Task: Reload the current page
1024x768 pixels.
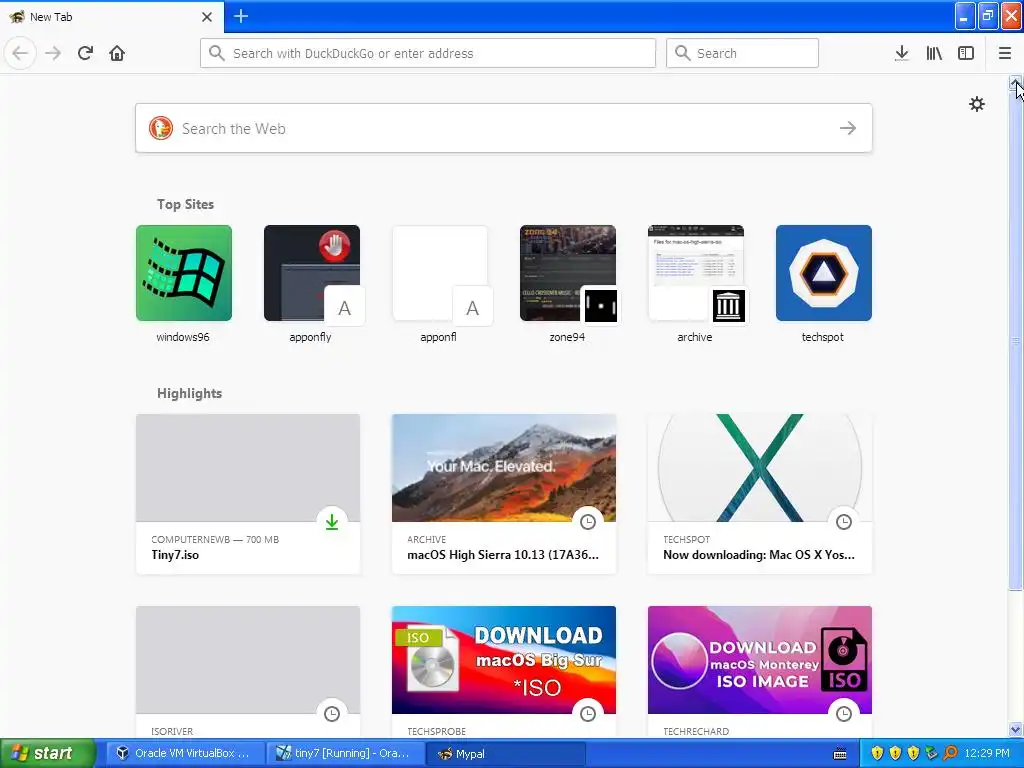Action: [x=85, y=53]
